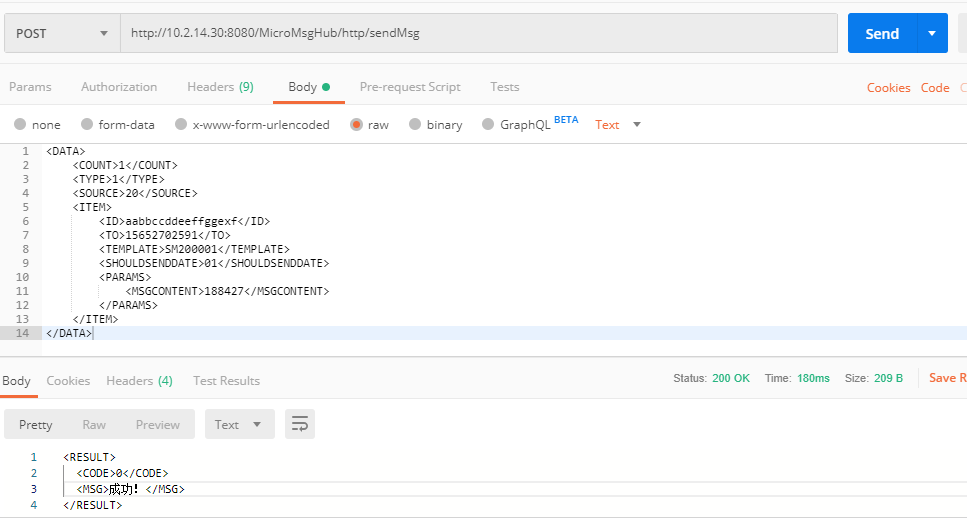Image resolution: width=967 pixels, height=518 pixels.
Task: Click the request URL input field
Action: 478,33
